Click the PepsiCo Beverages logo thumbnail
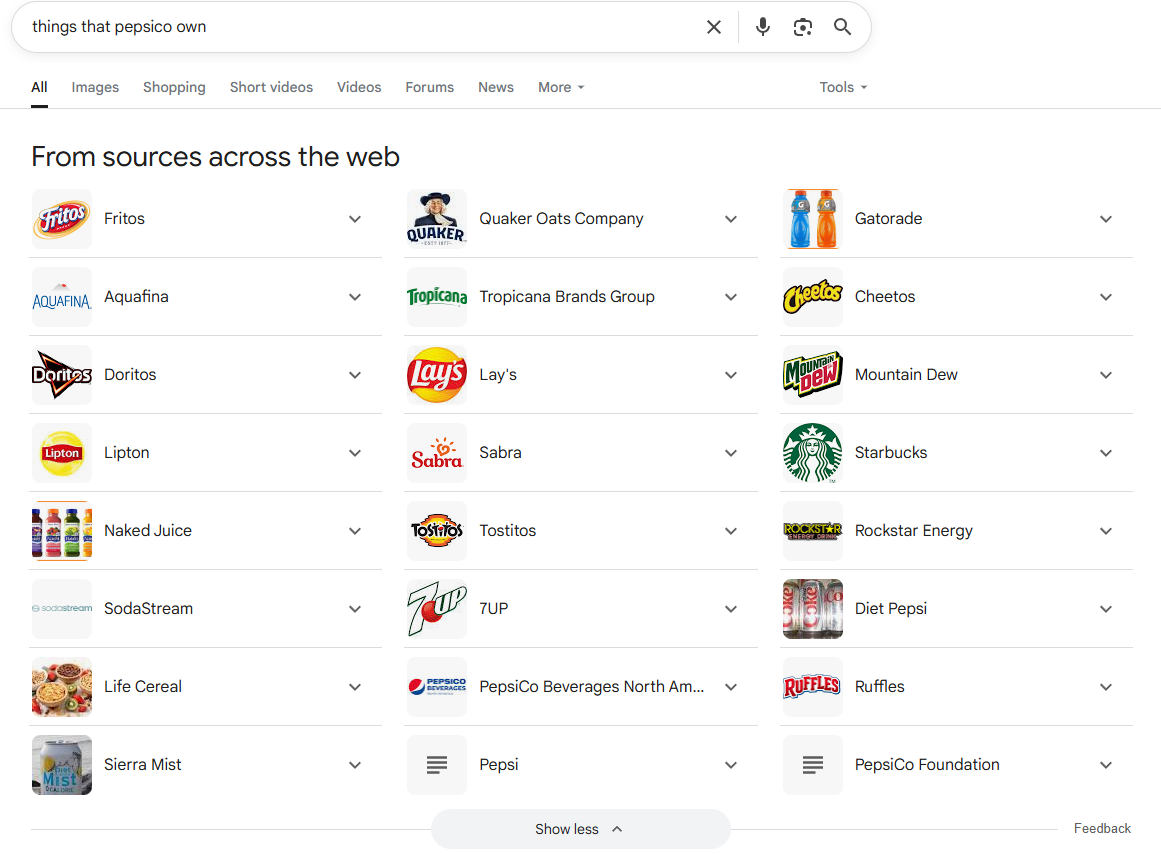This screenshot has height=854, width=1161. point(437,687)
